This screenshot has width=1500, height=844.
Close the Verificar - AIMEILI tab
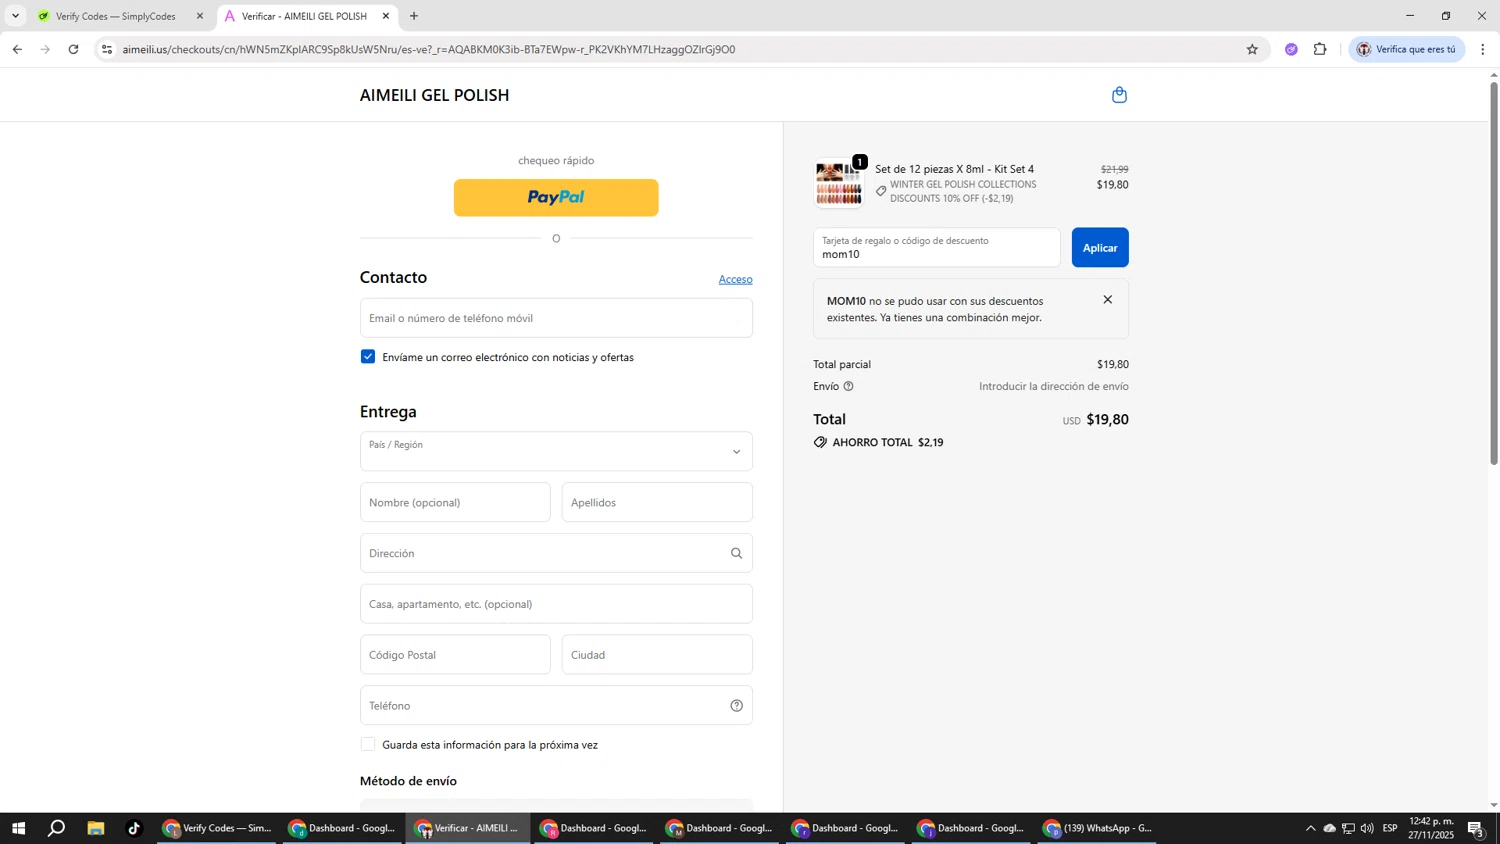[386, 16]
